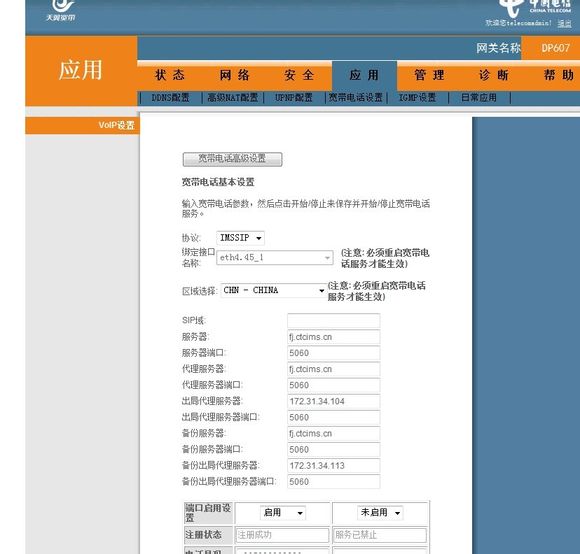Click the 代理服务器 field
The width and height of the screenshot is (580, 554).
[x=334, y=369]
